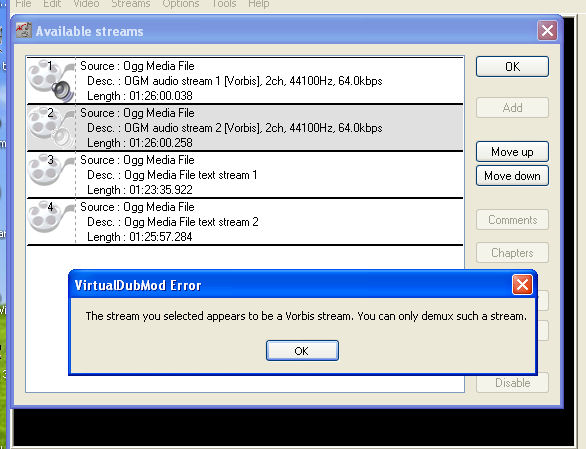The height and width of the screenshot is (449, 586).
Task: Click OK in the Available streams dialog
Action: (512, 67)
